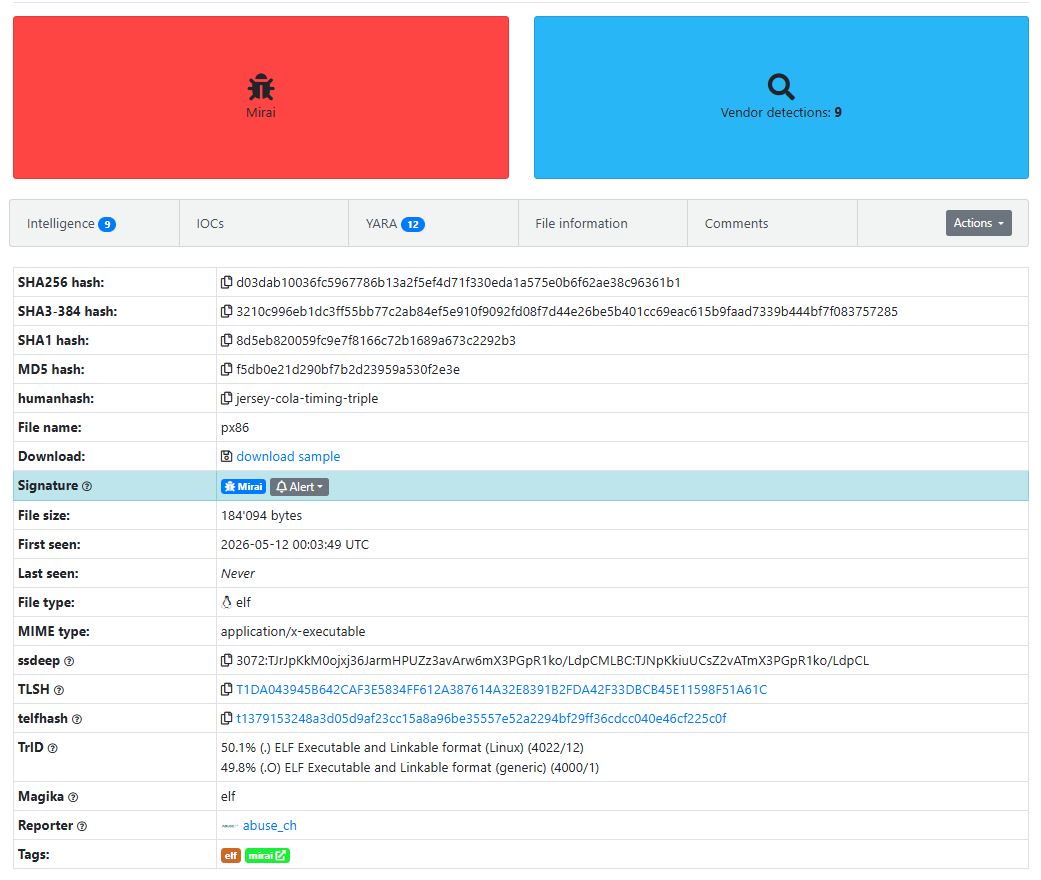
Task: Click the blue Mirai signature badge
Action: (244, 487)
